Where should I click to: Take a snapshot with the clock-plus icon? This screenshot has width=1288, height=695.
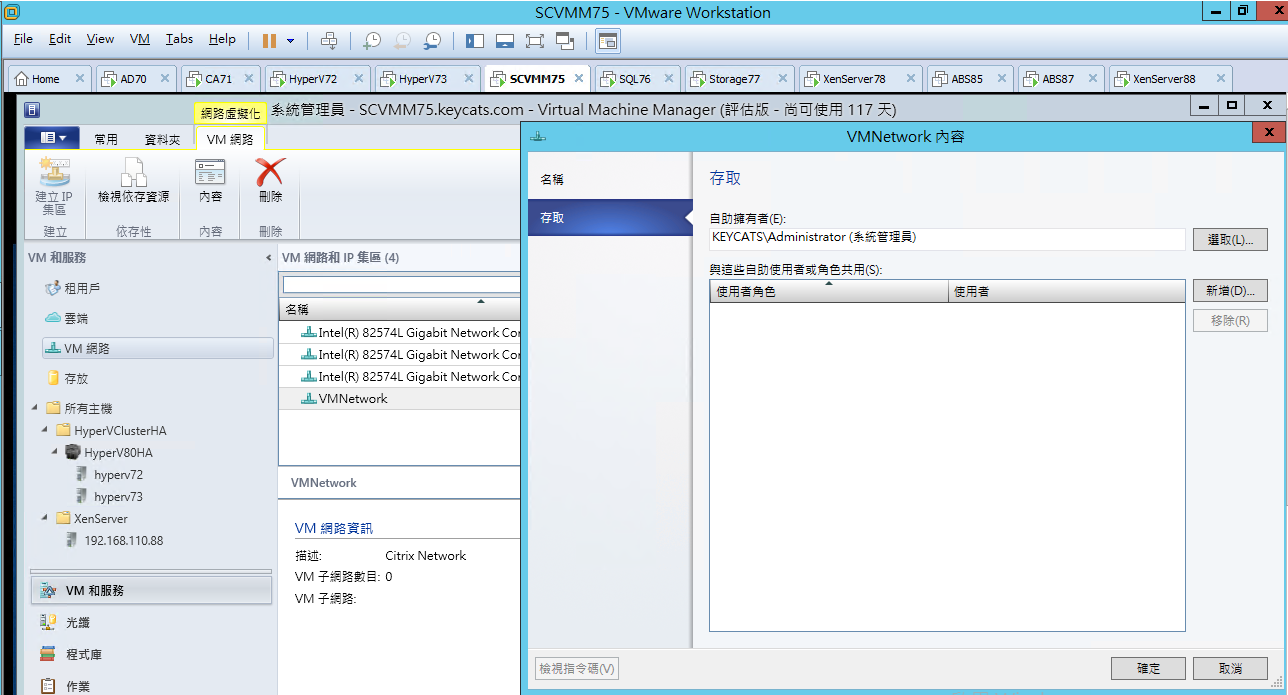click(371, 40)
